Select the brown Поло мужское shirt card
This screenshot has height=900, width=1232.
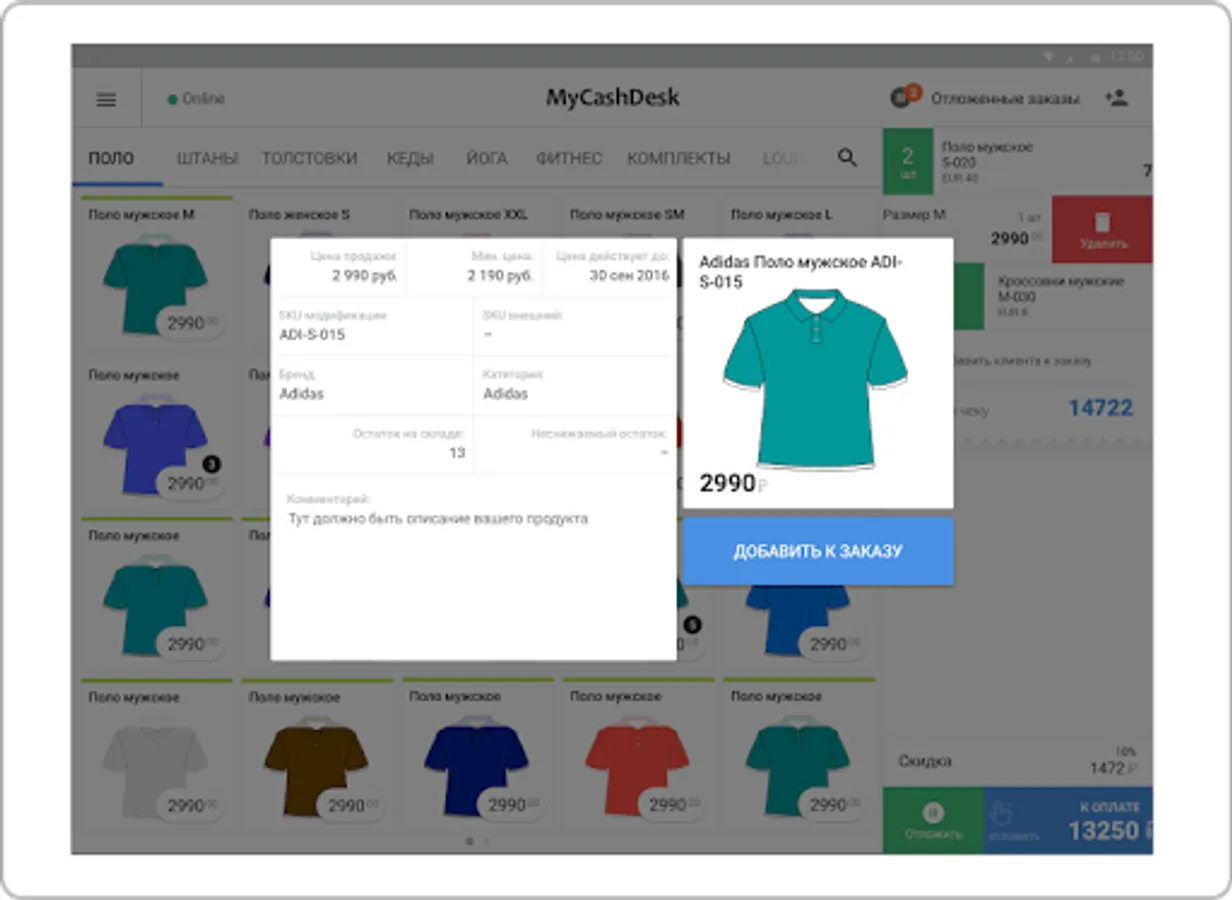click(x=317, y=755)
